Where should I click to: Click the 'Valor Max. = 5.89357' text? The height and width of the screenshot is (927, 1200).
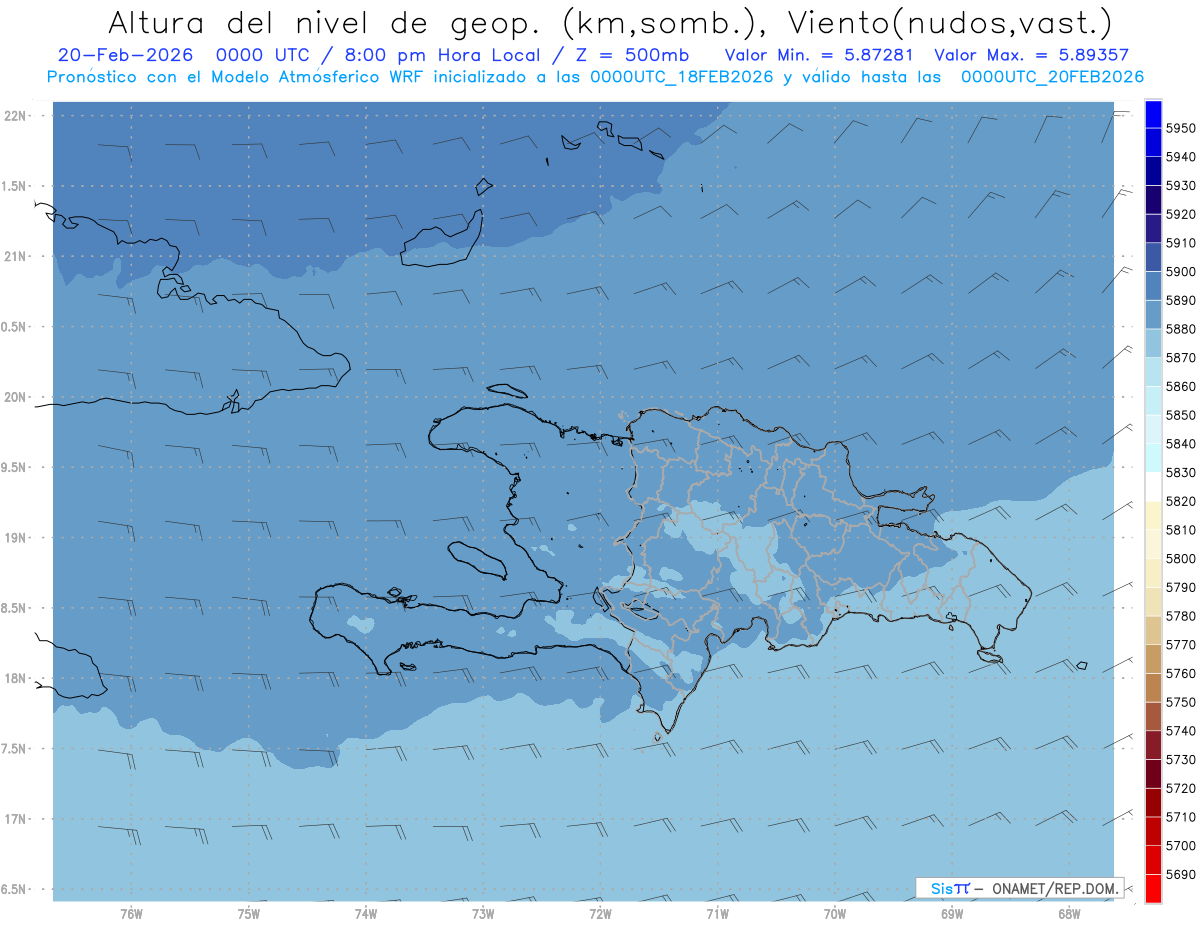(1030, 55)
